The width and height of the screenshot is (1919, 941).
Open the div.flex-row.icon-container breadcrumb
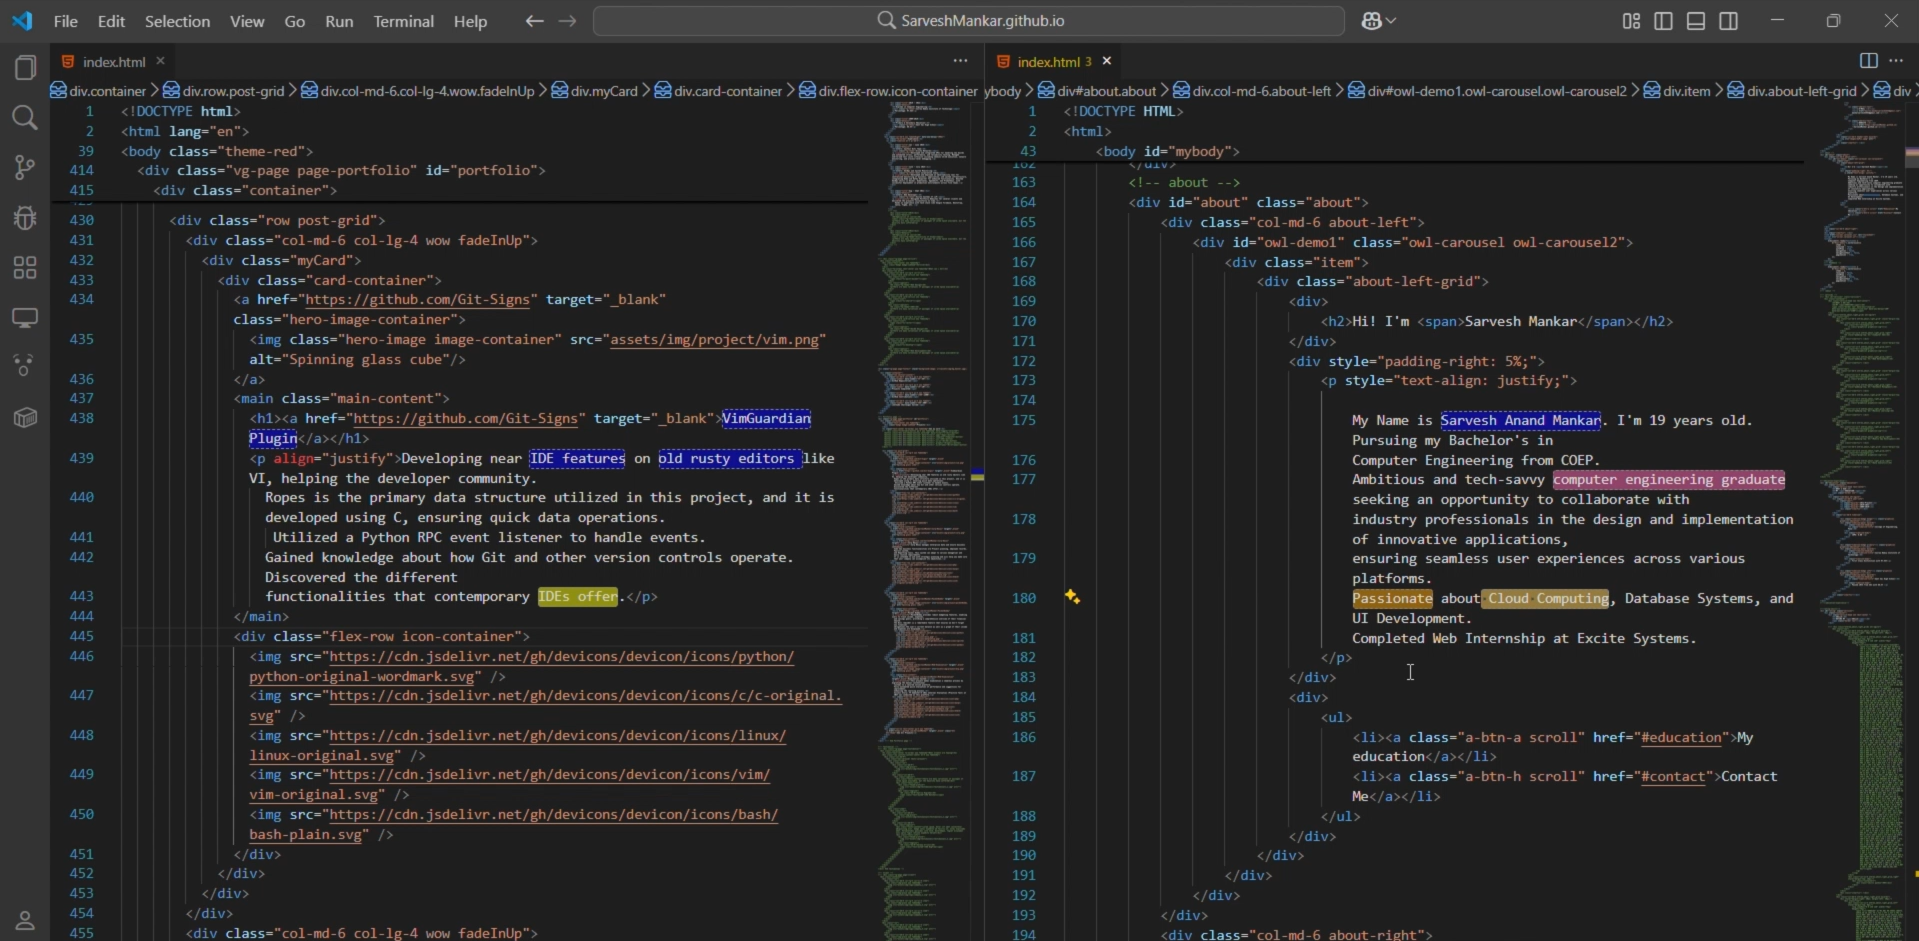888,91
